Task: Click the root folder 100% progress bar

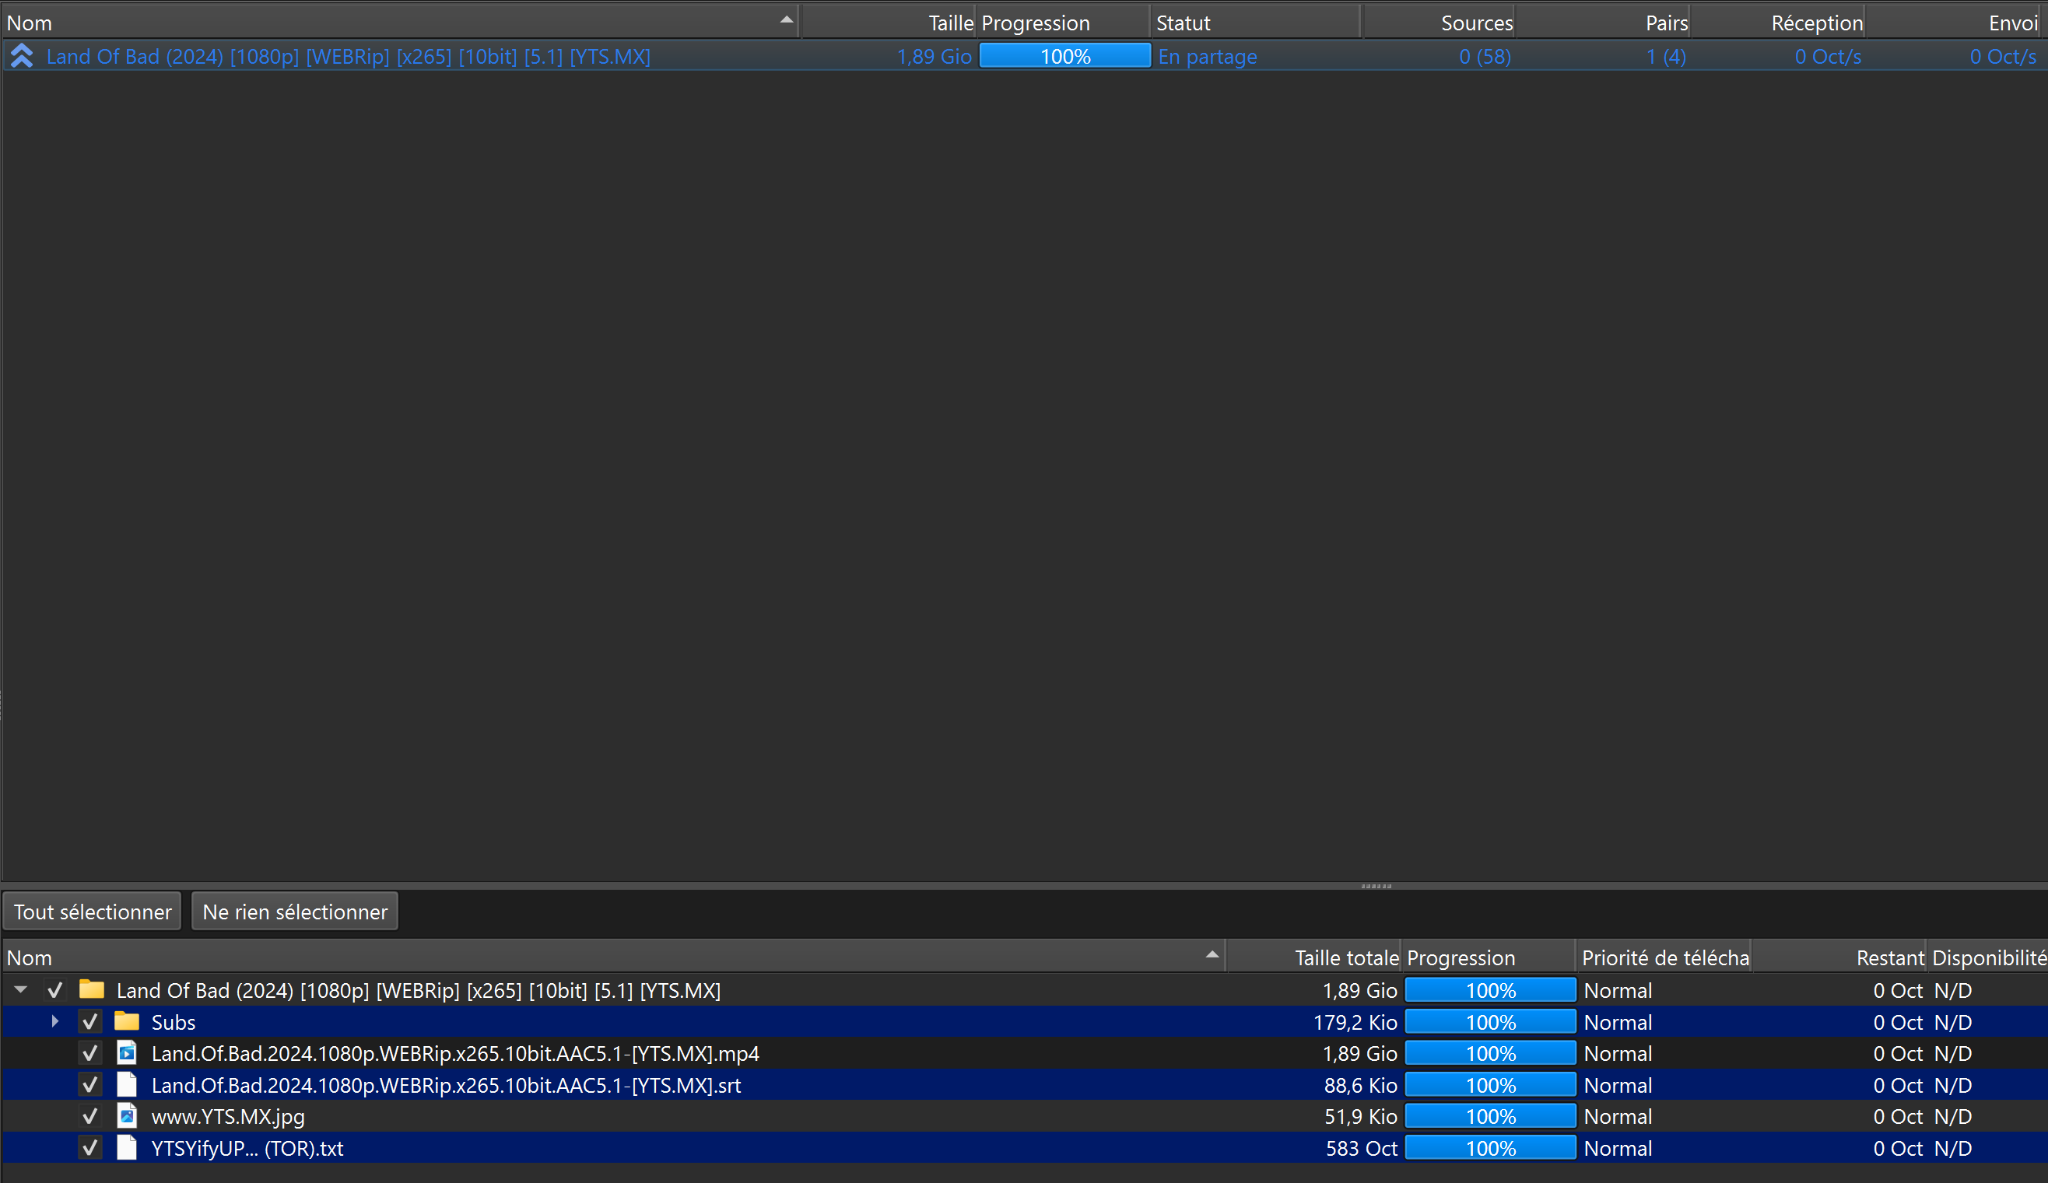Action: point(1490,990)
